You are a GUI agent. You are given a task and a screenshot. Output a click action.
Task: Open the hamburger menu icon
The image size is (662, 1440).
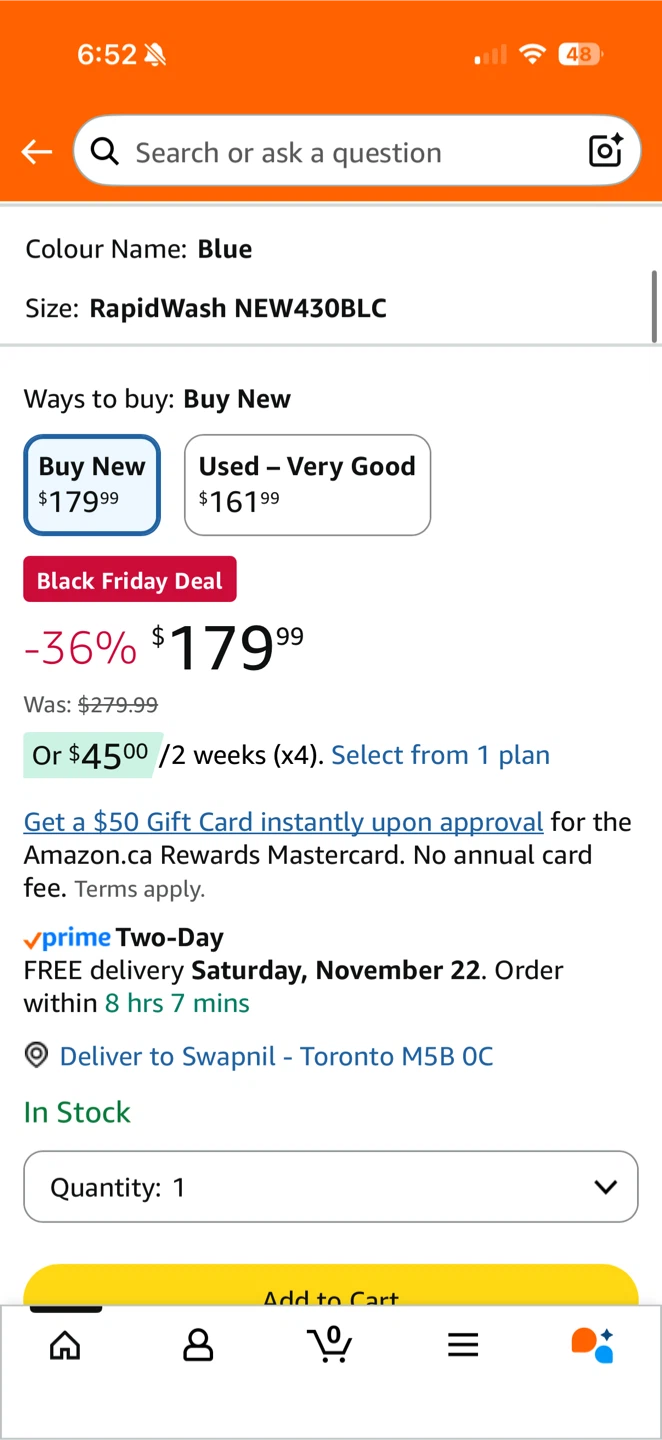(463, 1346)
